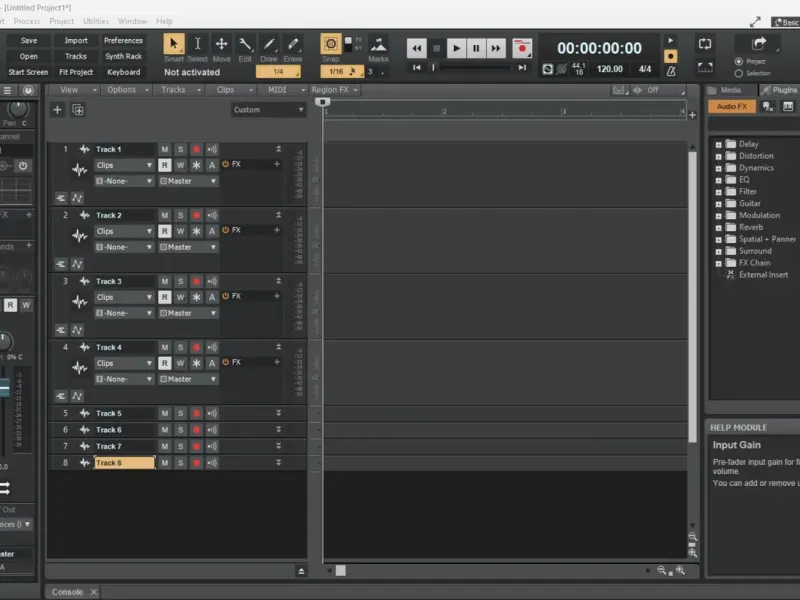Open Track 1 Clips edit filter dropdown

click(x=124, y=165)
